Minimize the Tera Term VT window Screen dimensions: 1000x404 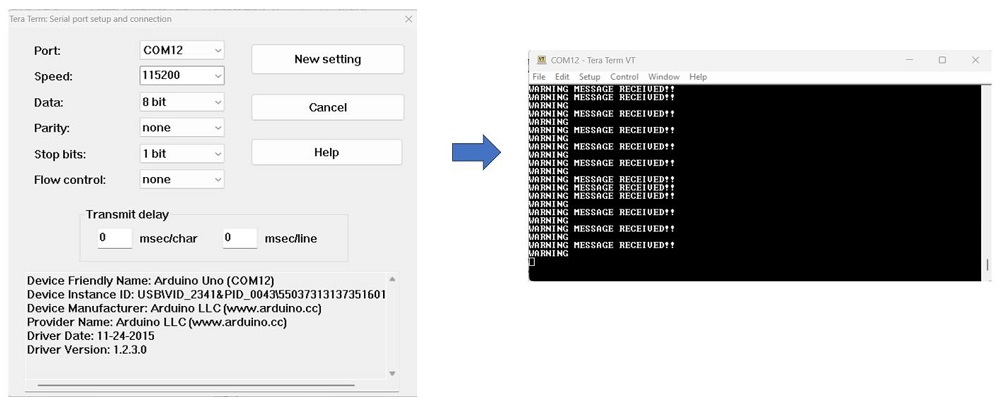pyautogui.click(x=909, y=60)
